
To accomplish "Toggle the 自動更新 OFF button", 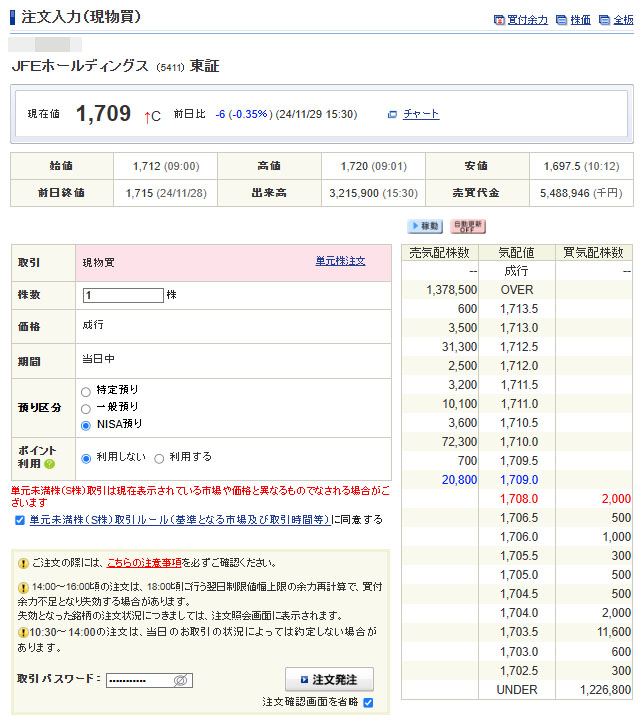I will pyautogui.click(x=467, y=227).
